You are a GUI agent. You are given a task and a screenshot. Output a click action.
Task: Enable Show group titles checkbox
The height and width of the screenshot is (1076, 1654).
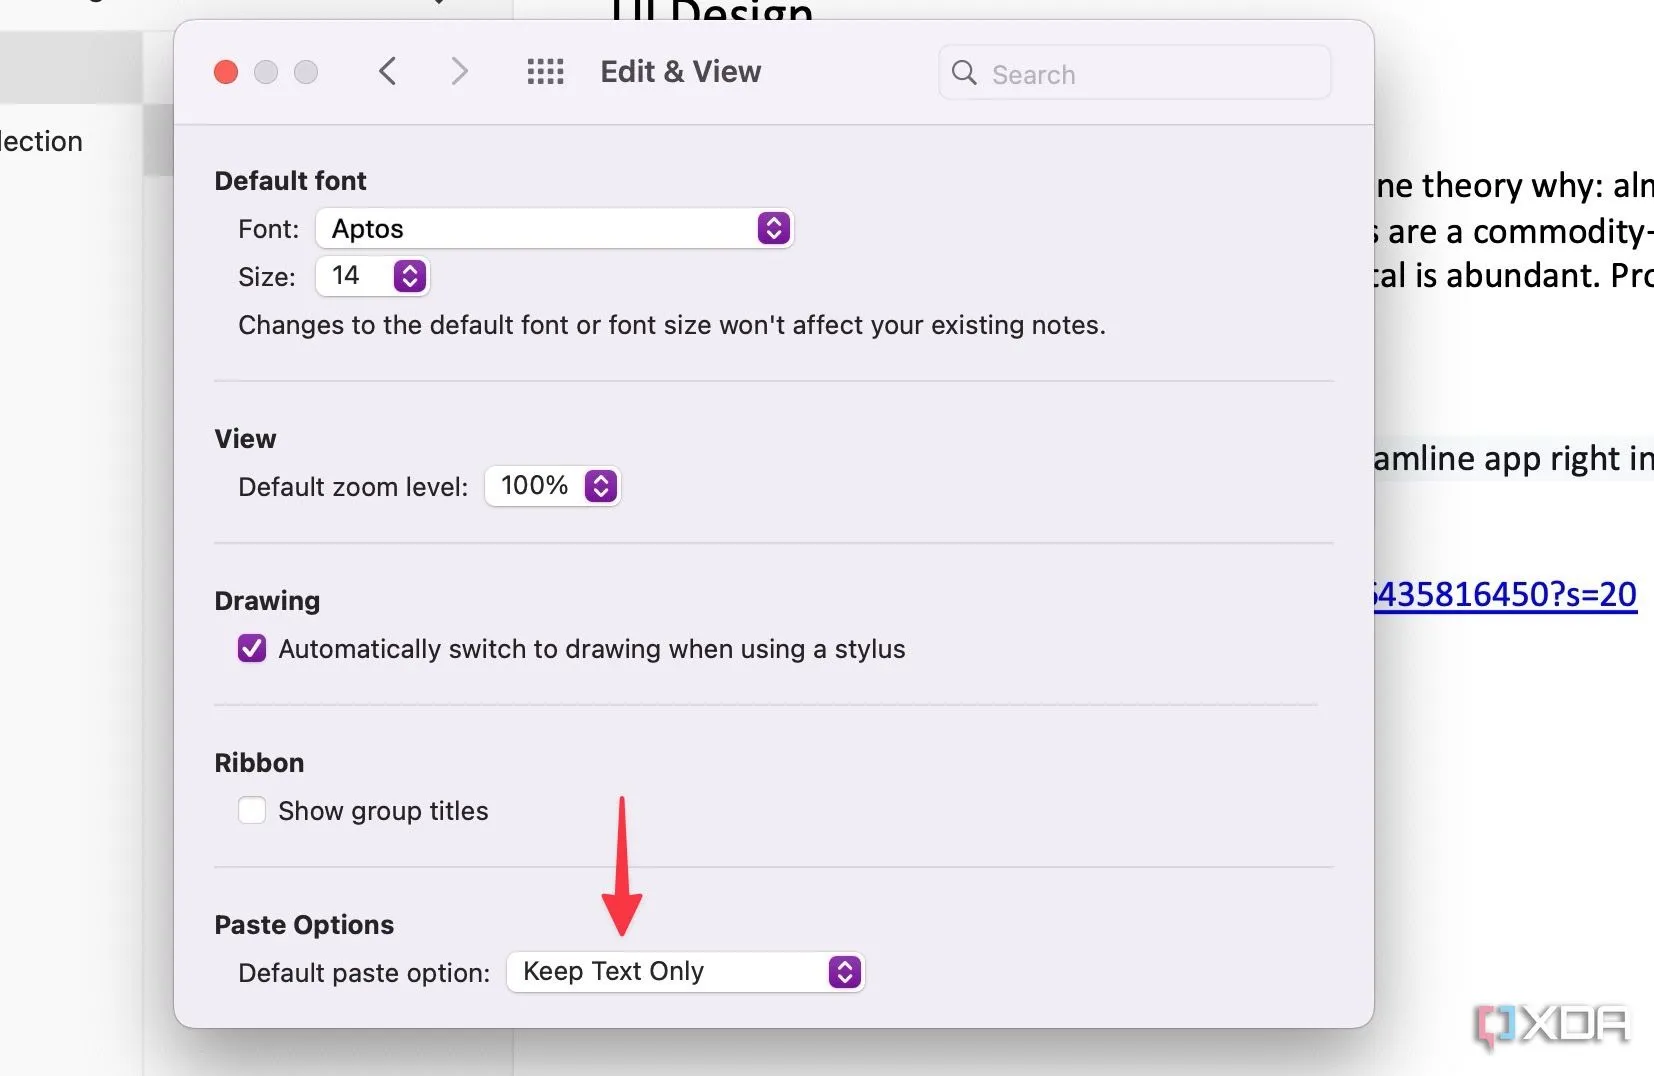(252, 810)
